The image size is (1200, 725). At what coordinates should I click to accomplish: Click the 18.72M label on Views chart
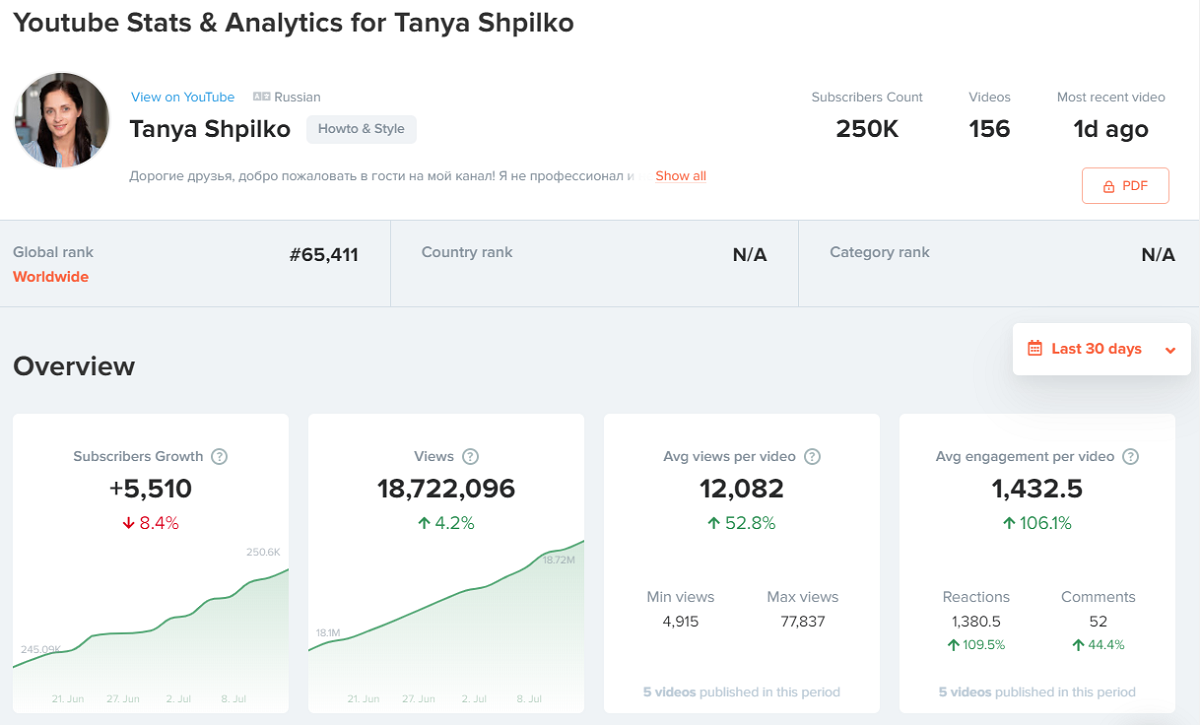click(559, 560)
